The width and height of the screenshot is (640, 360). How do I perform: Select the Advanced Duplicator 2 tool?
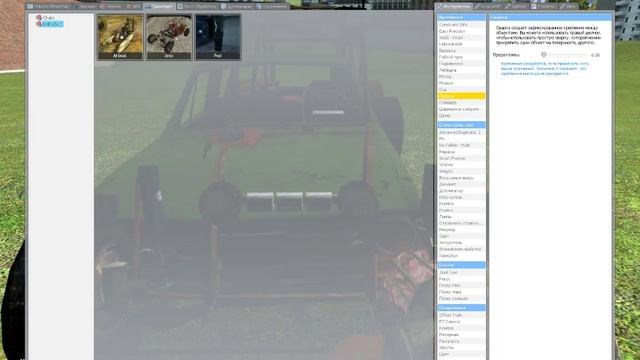tap(461, 133)
